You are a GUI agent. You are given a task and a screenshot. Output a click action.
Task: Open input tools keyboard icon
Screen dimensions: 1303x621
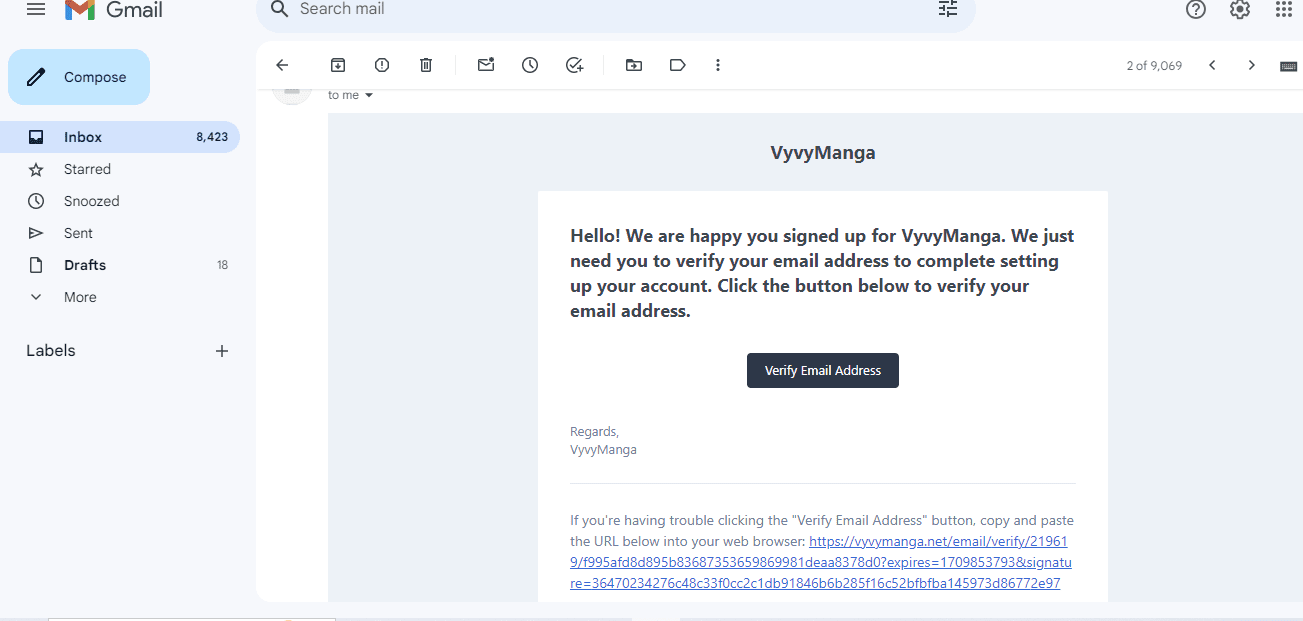pos(1289,66)
